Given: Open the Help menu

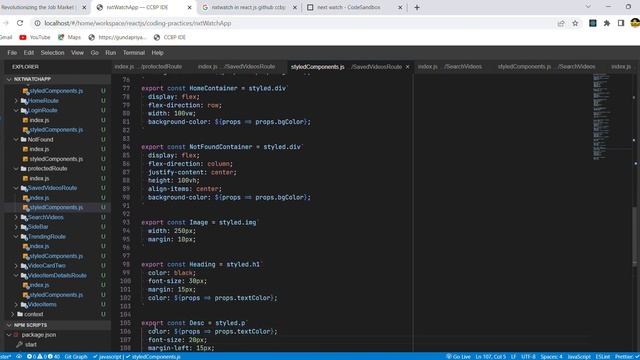Looking at the screenshot, I should [157, 53].
